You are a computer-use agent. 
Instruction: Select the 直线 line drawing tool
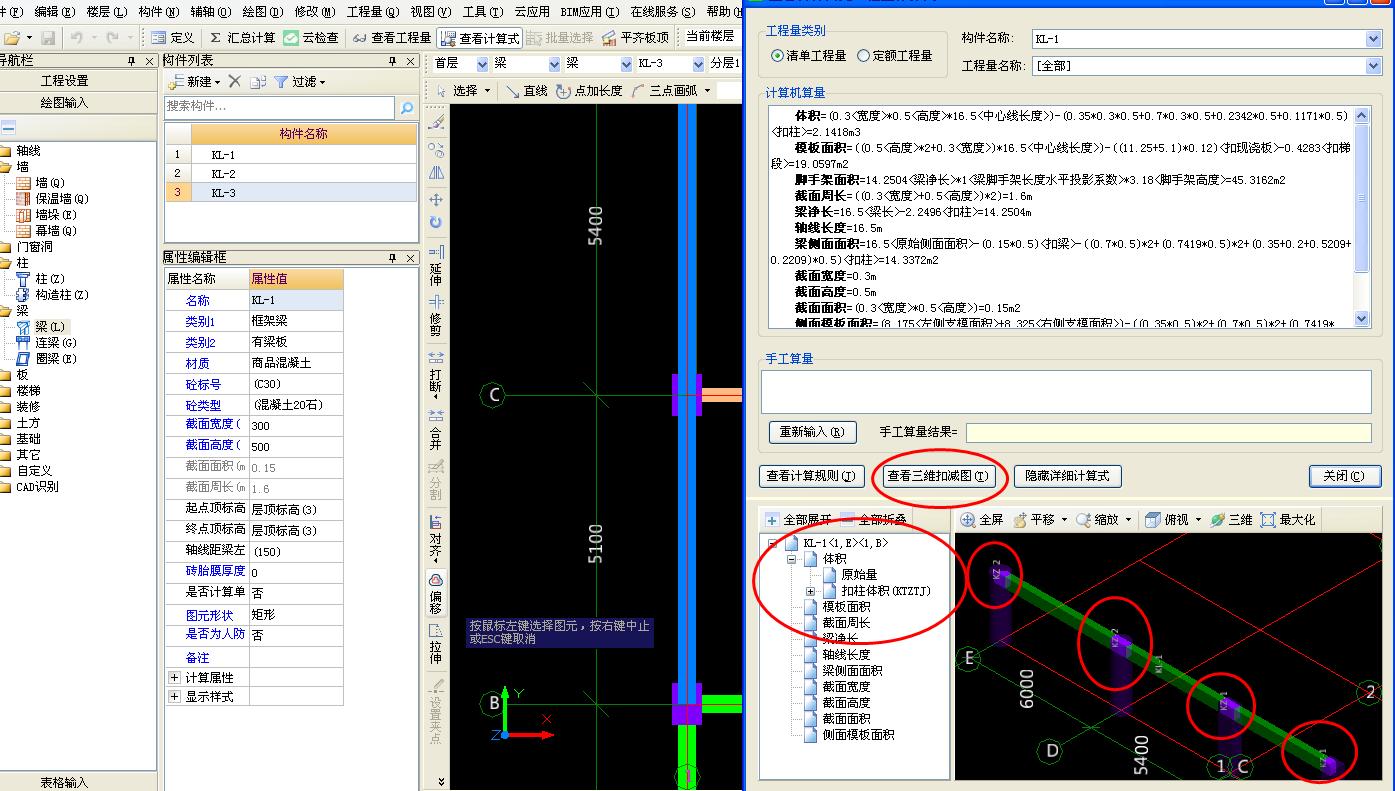pos(527,90)
